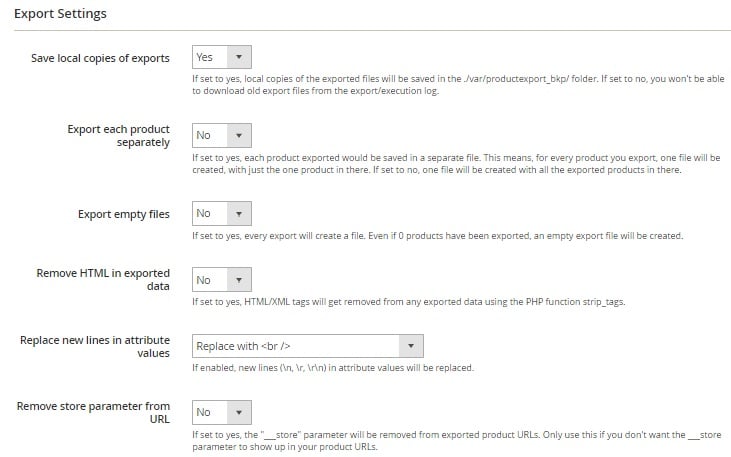Click help text about each product saved separately

456,164
